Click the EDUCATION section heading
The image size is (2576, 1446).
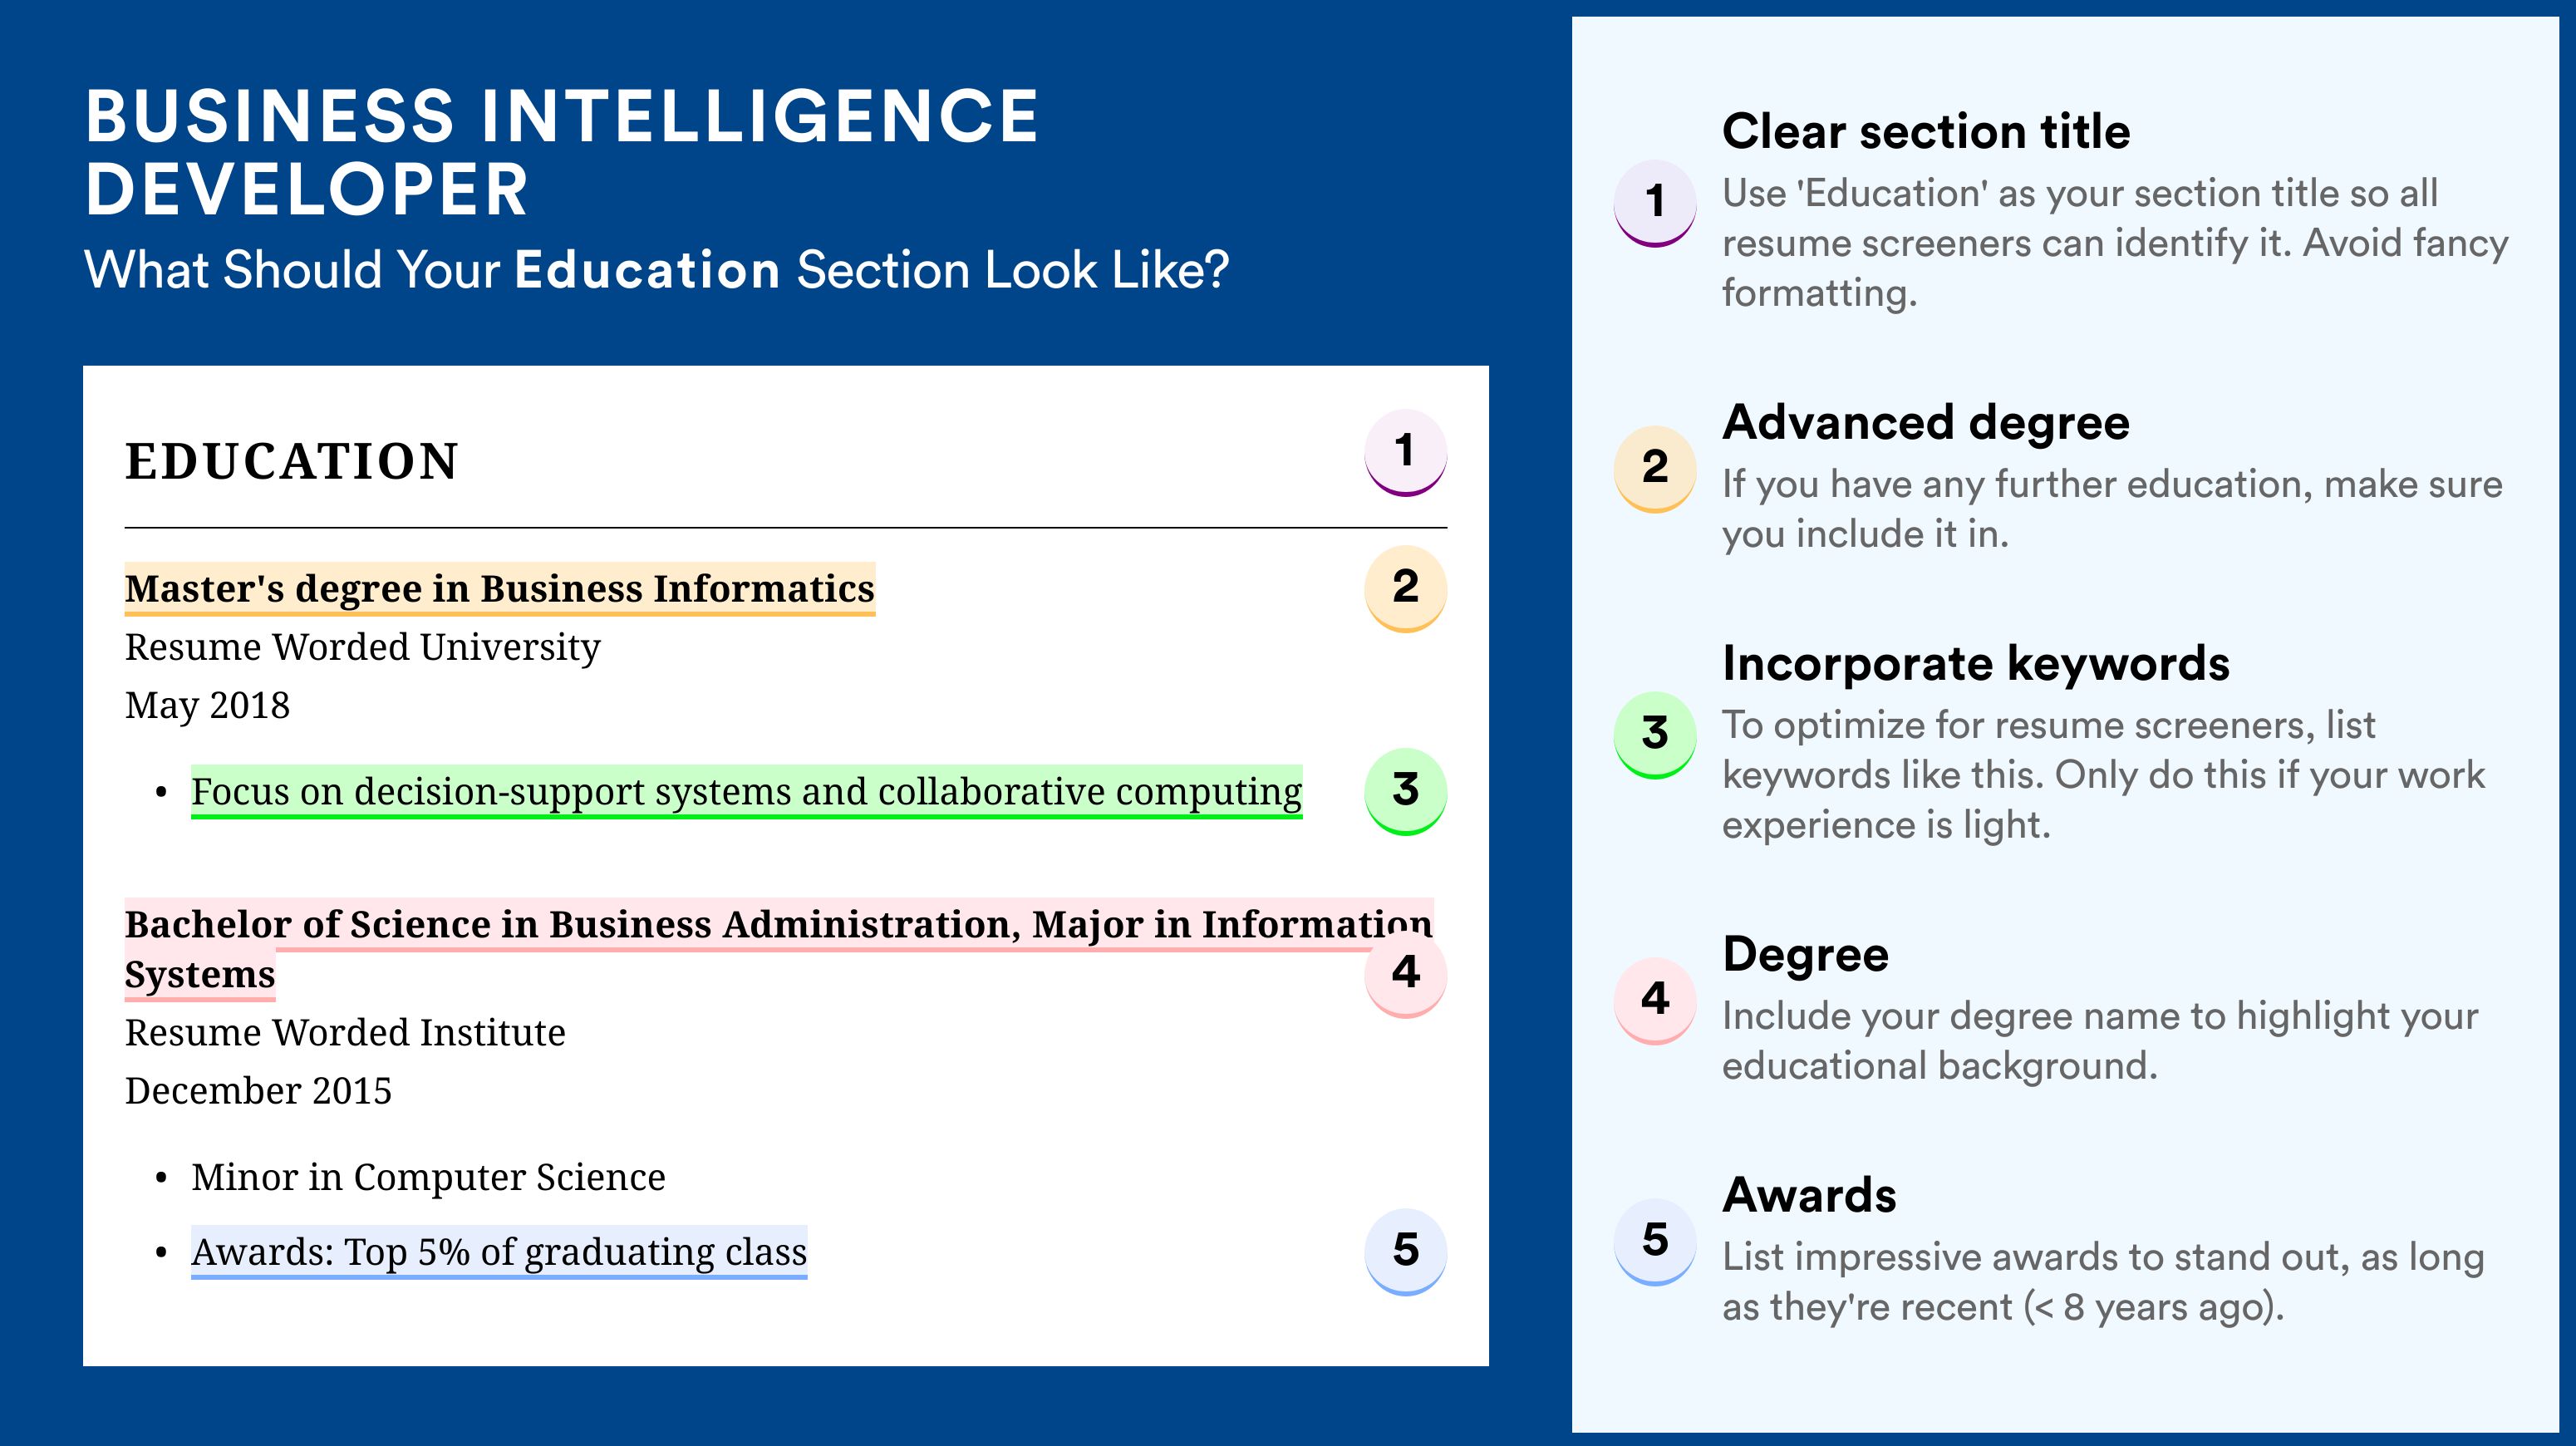(292, 462)
